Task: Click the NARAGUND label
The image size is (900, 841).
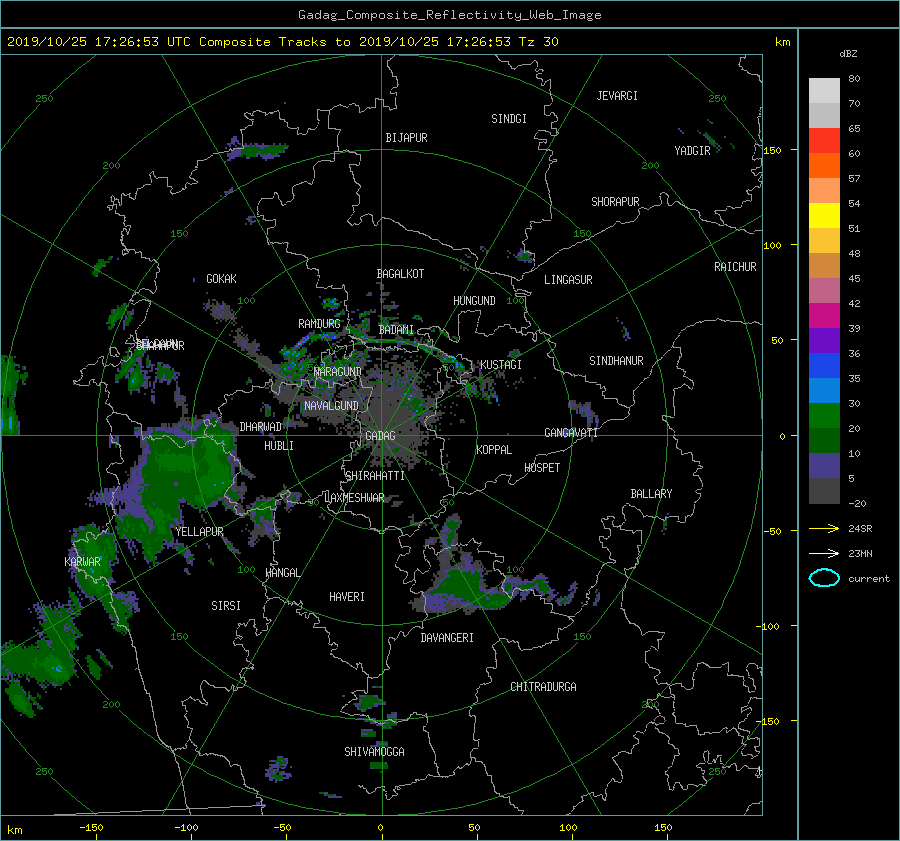Action: (338, 372)
